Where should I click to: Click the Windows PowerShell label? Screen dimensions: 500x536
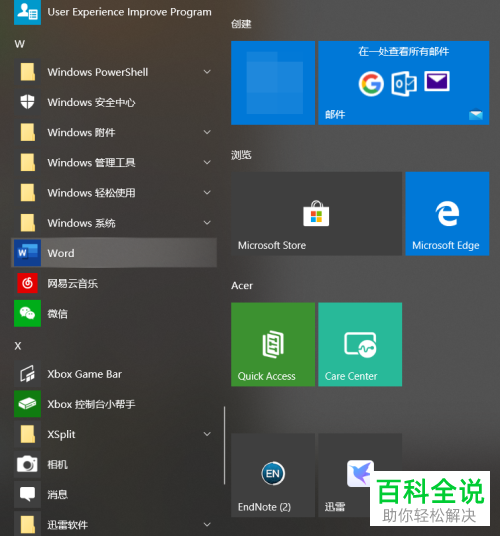pos(98,72)
